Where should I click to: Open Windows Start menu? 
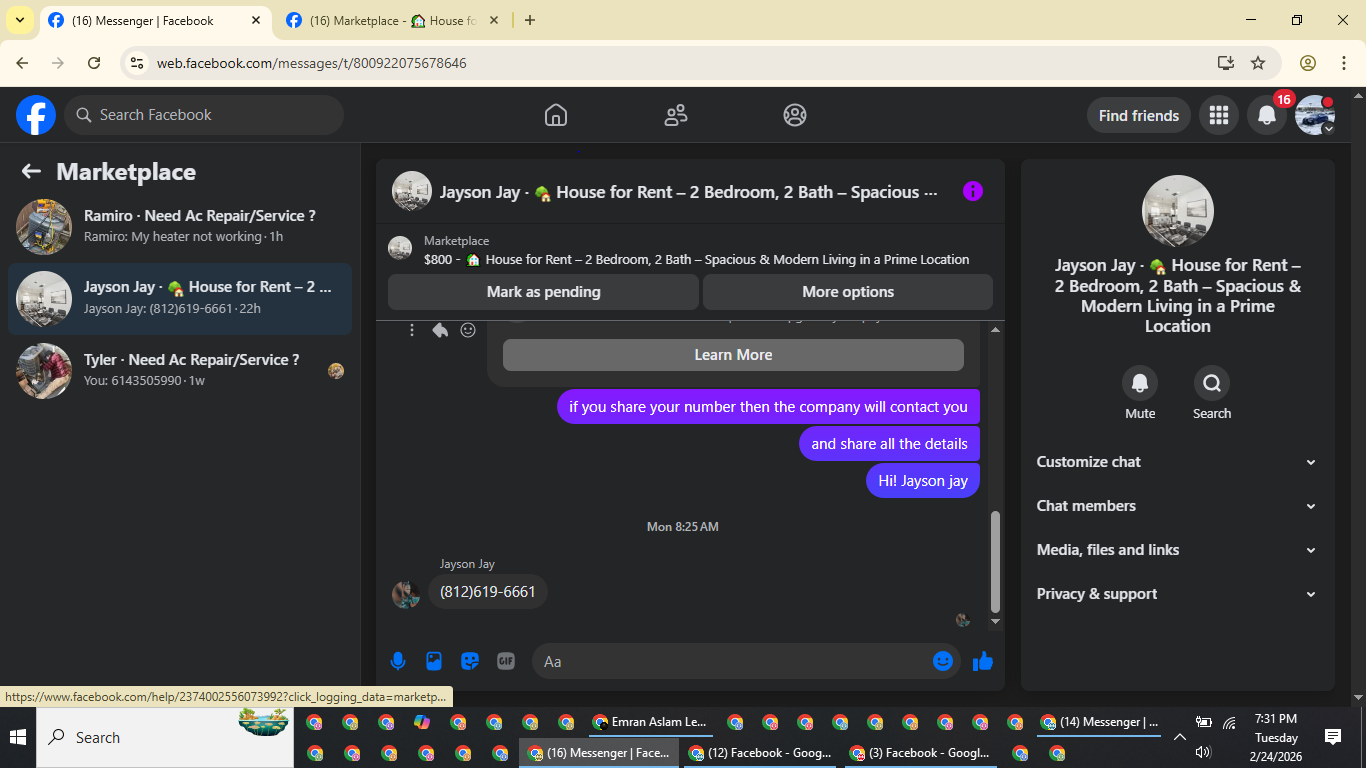click(17, 737)
